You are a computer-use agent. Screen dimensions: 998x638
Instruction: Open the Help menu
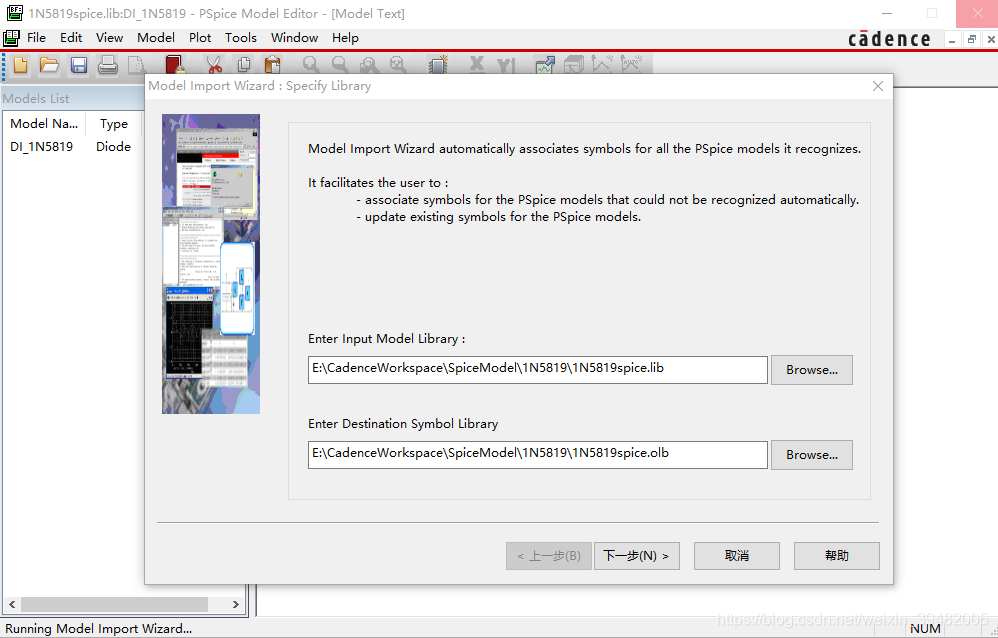click(x=345, y=38)
